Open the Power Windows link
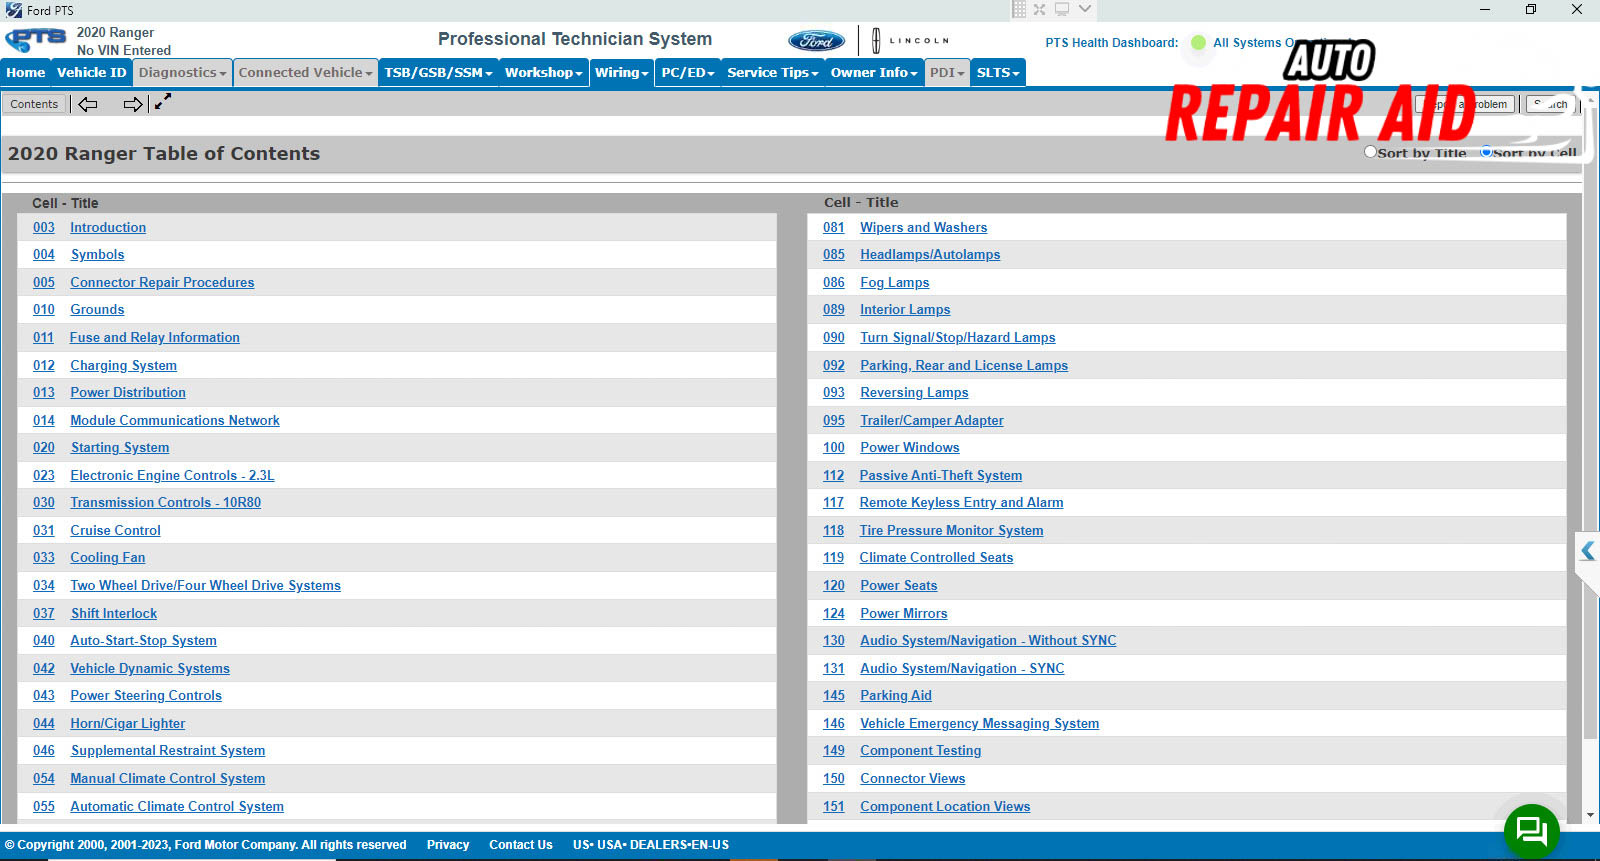 [910, 448]
